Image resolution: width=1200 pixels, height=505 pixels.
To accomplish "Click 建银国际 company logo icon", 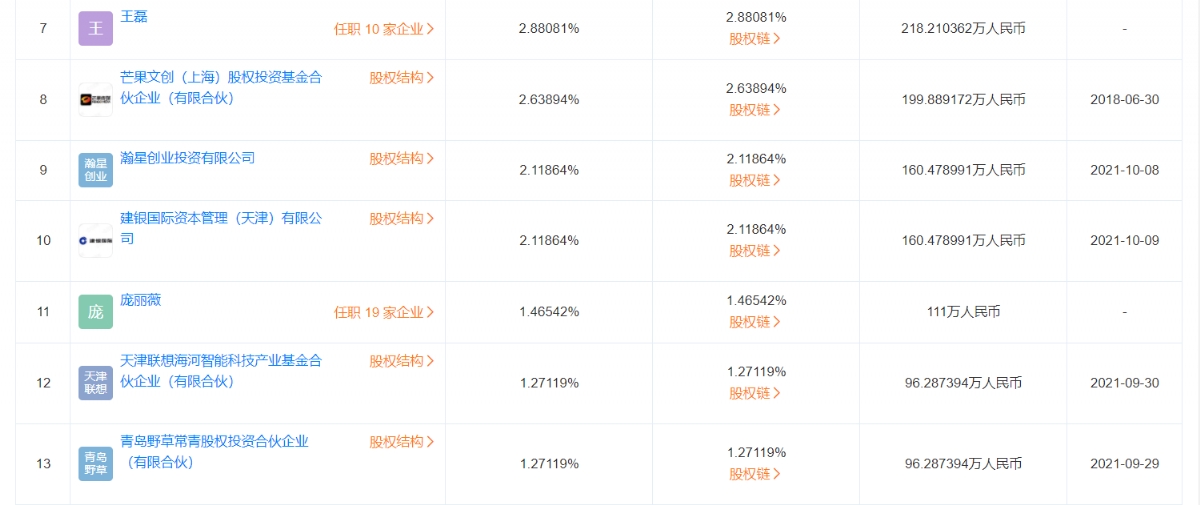I will tap(96, 241).
